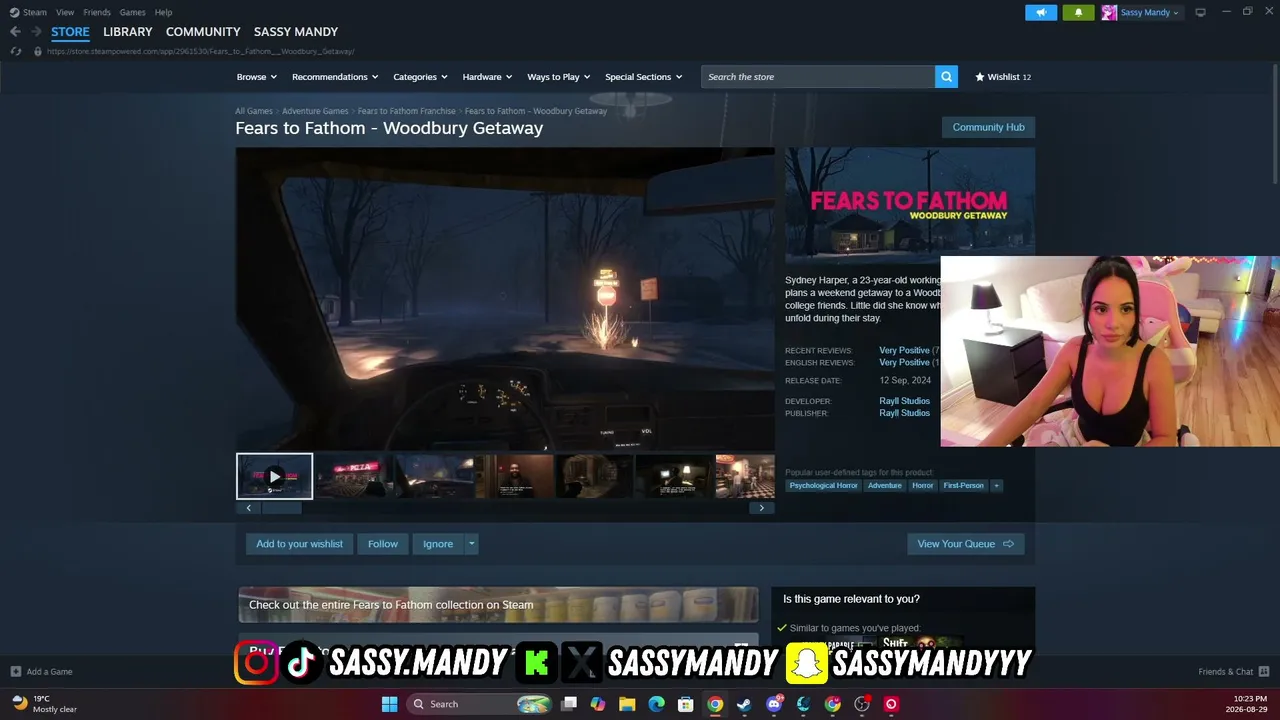Expand the Ignore options arrow
The image size is (1280, 720).
point(472,544)
